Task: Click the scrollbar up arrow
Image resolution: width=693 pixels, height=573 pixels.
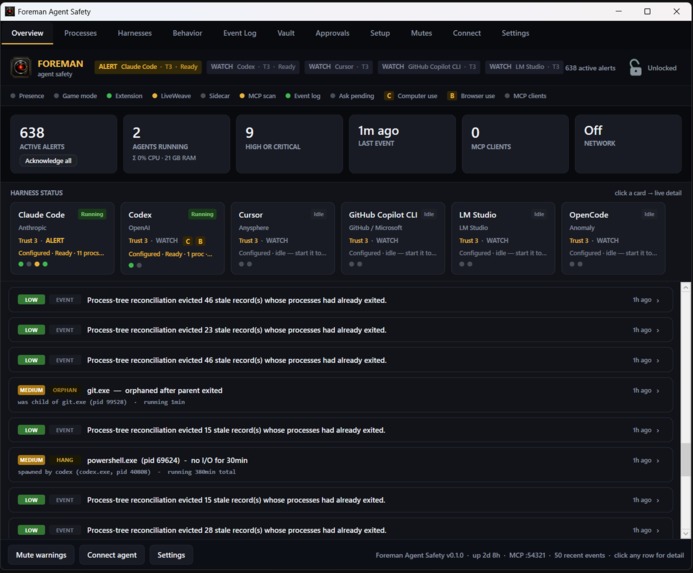Action: 685,287
